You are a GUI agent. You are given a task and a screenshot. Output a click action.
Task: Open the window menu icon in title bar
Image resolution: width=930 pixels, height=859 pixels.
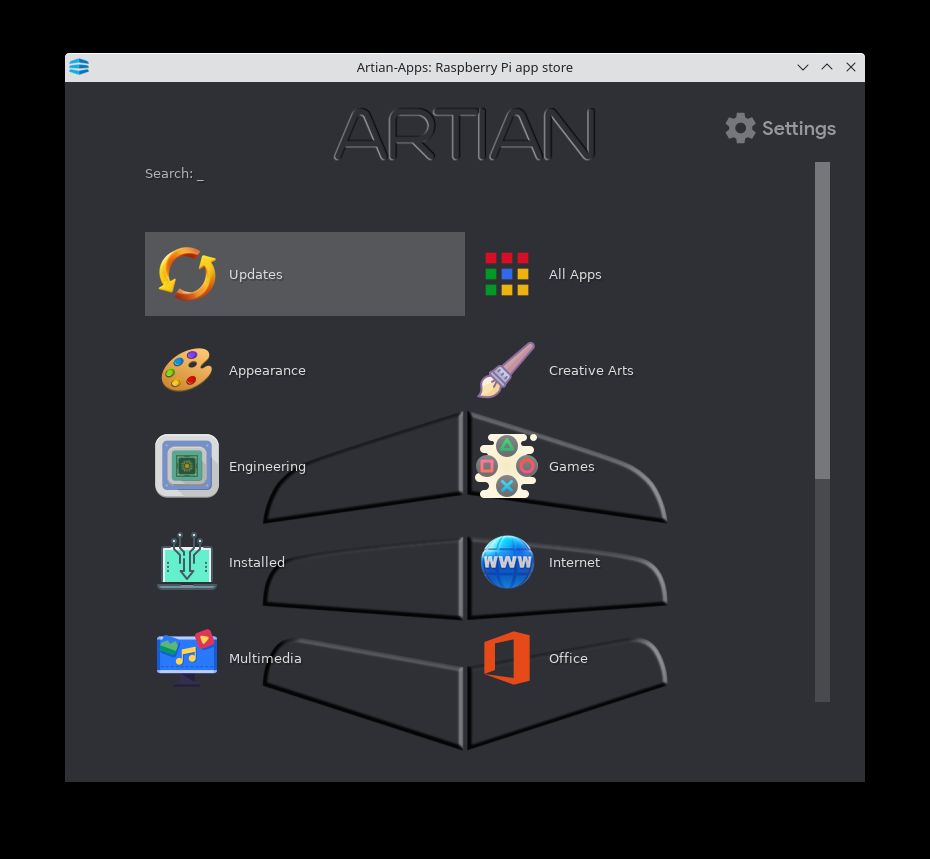[79, 67]
